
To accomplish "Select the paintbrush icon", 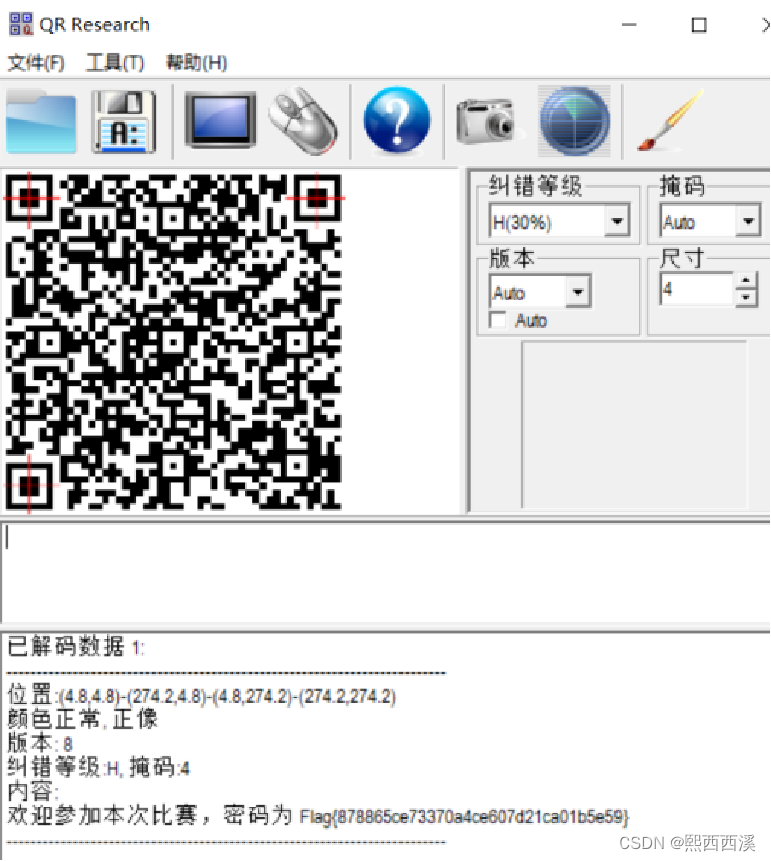I will 670,121.
